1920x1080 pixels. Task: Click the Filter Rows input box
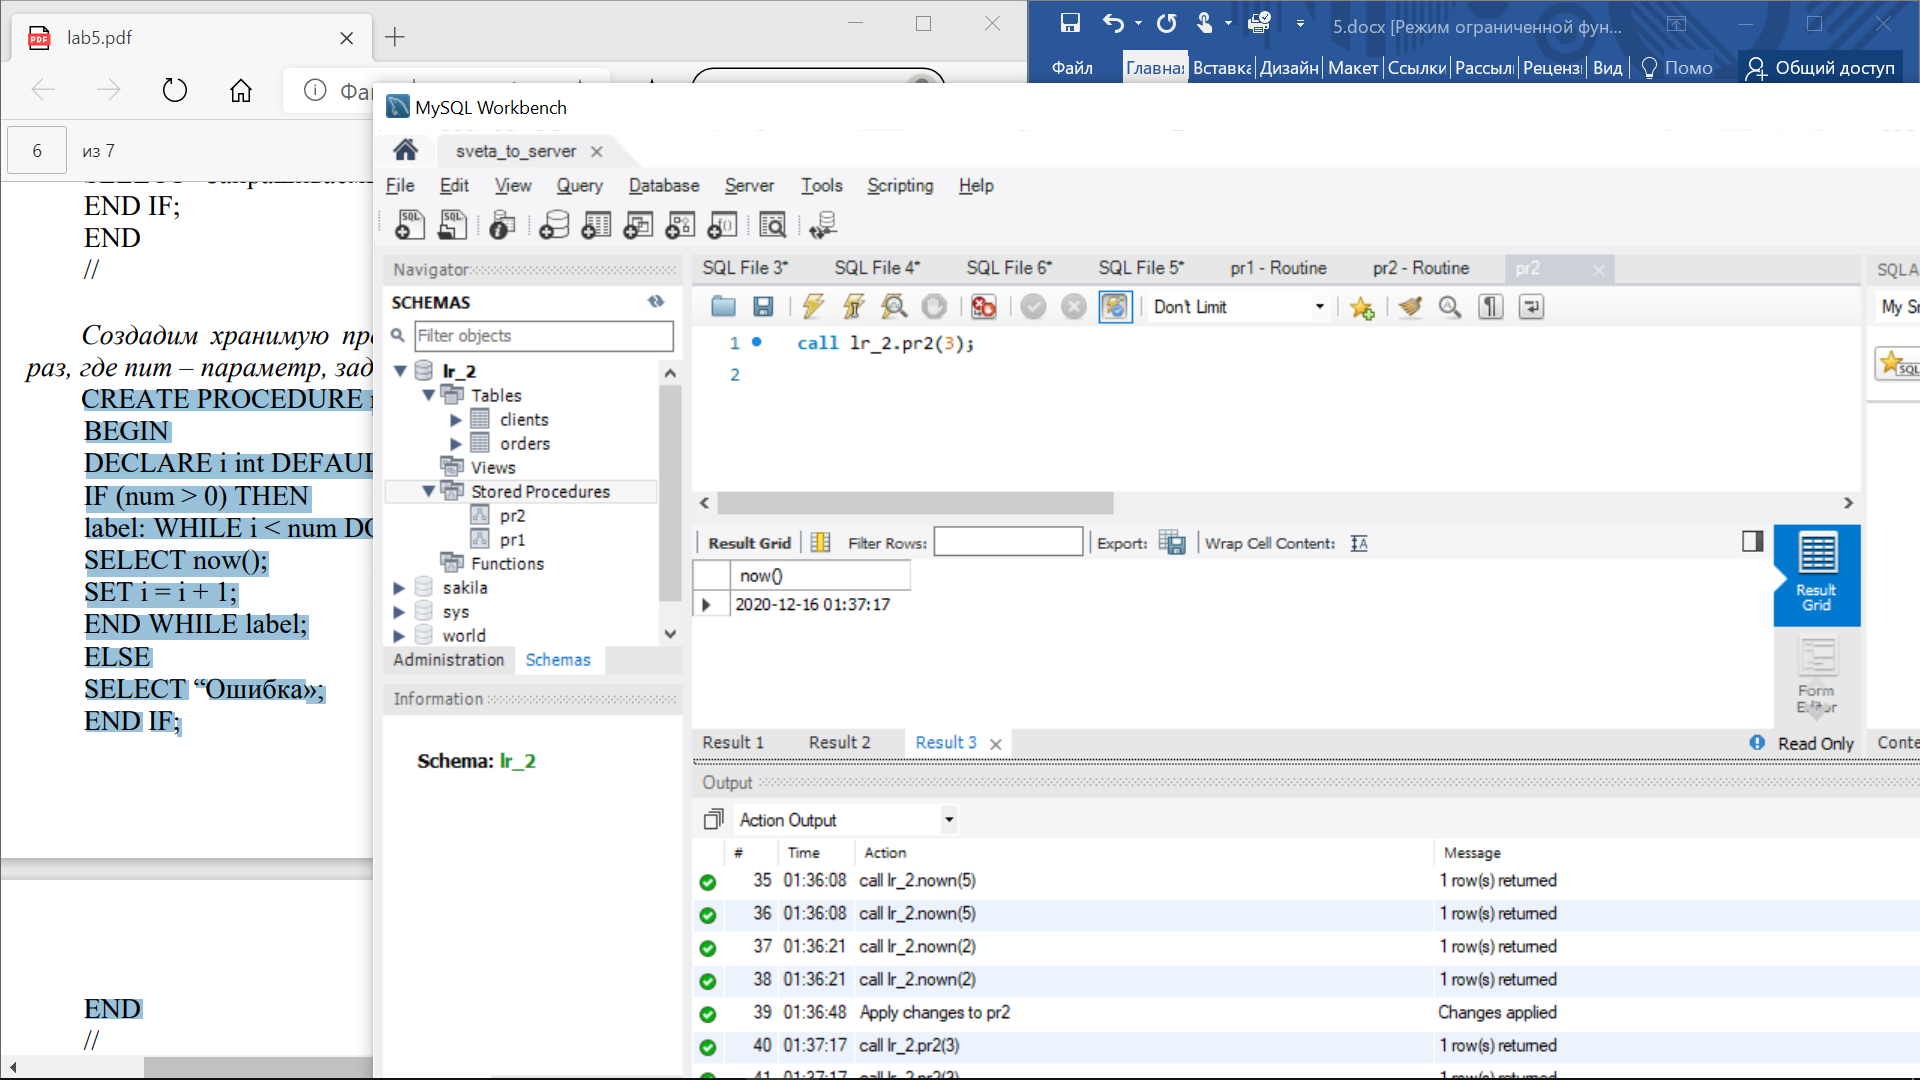point(1008,542)
